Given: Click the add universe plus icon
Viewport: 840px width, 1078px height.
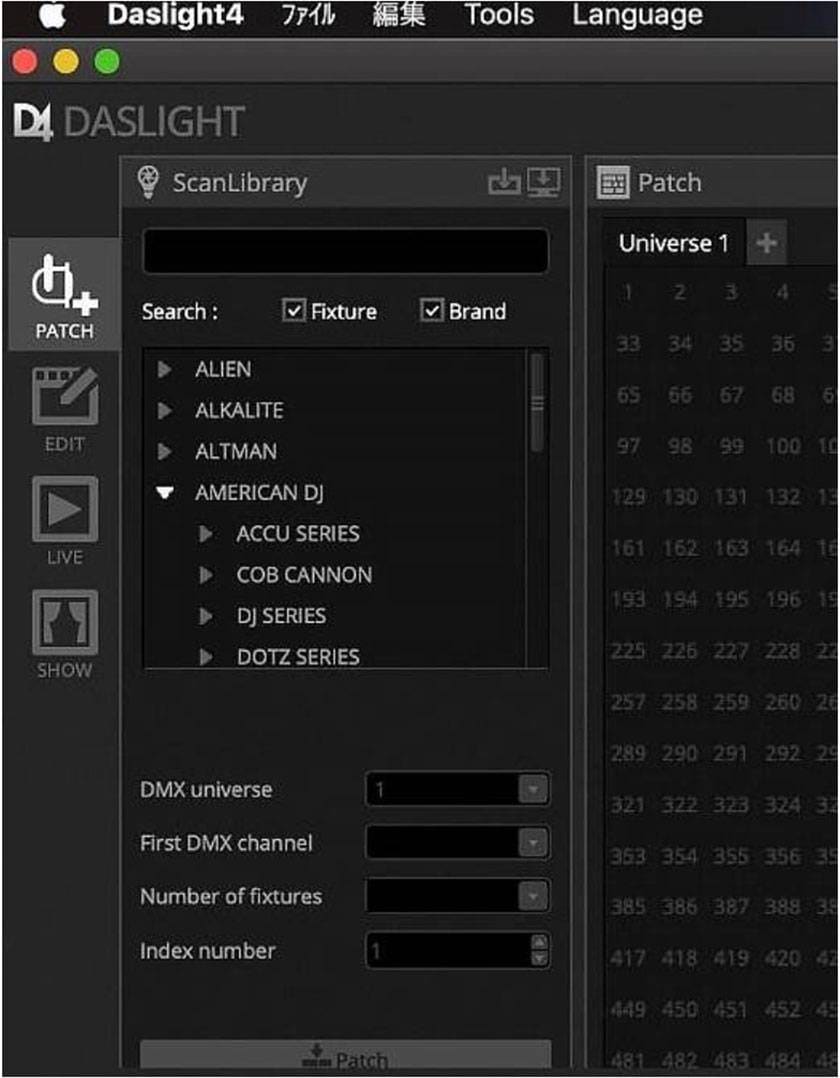Looking at the screenshot, I should coord(766,243).
